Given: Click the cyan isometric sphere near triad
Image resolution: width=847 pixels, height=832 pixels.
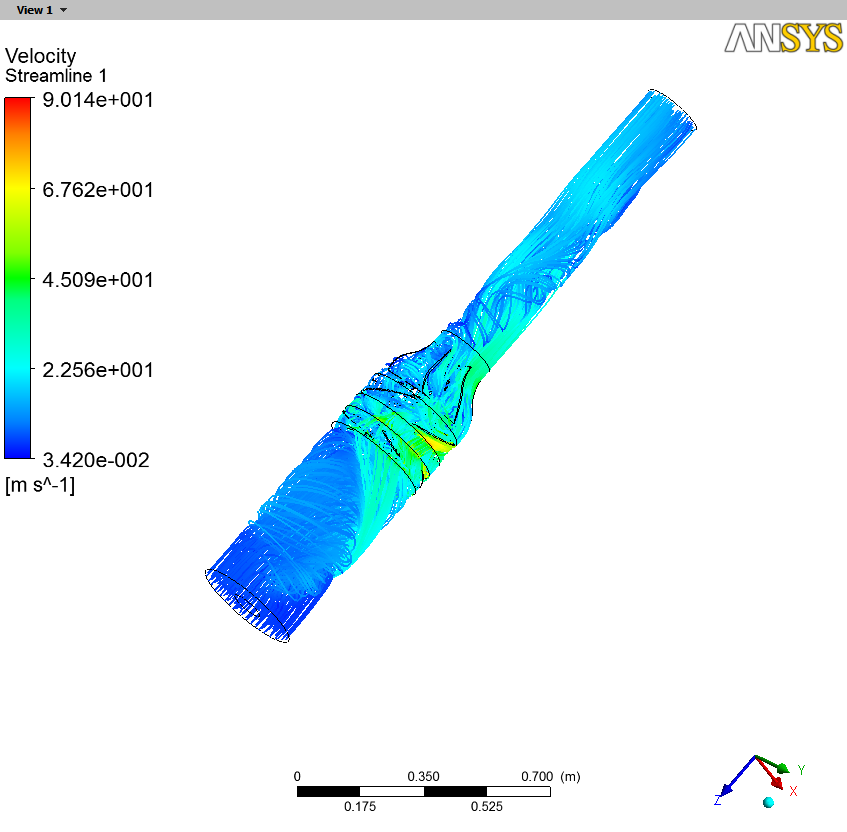Looking at the screenshot, I should coord(768,802).
